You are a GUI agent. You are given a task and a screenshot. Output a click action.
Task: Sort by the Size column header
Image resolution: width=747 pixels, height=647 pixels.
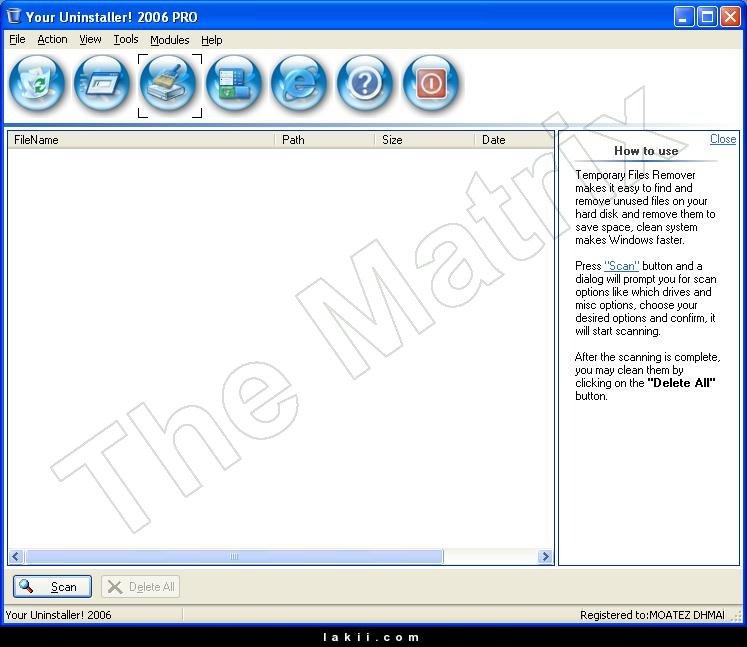coord(424,140)
